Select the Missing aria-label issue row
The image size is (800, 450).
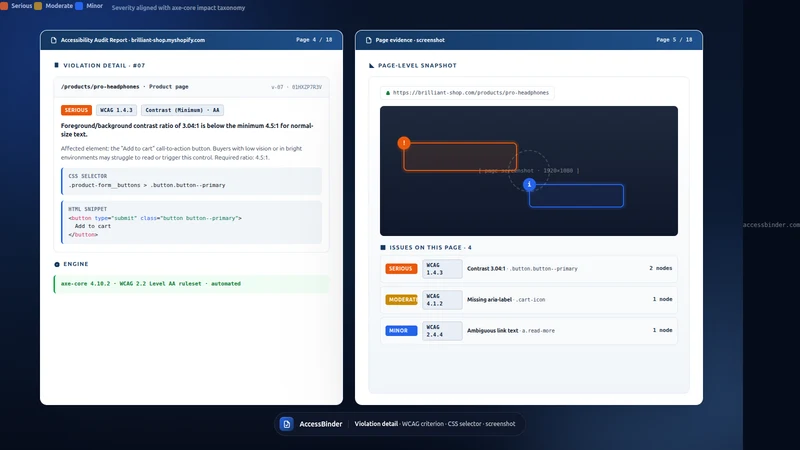(x=529, y=300)
